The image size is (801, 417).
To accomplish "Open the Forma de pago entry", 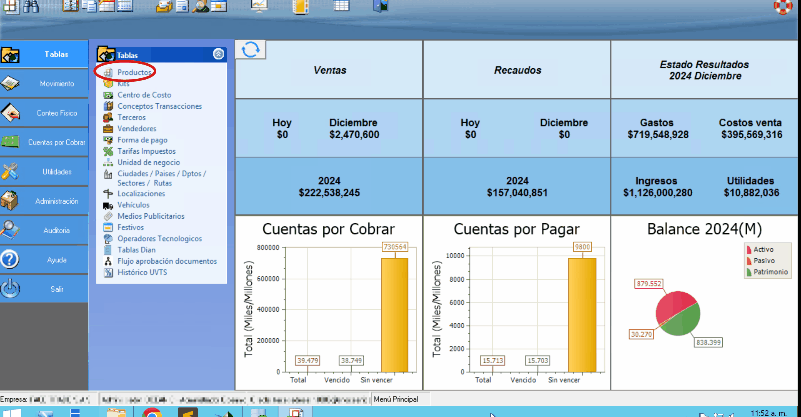I will pos(142,140).
